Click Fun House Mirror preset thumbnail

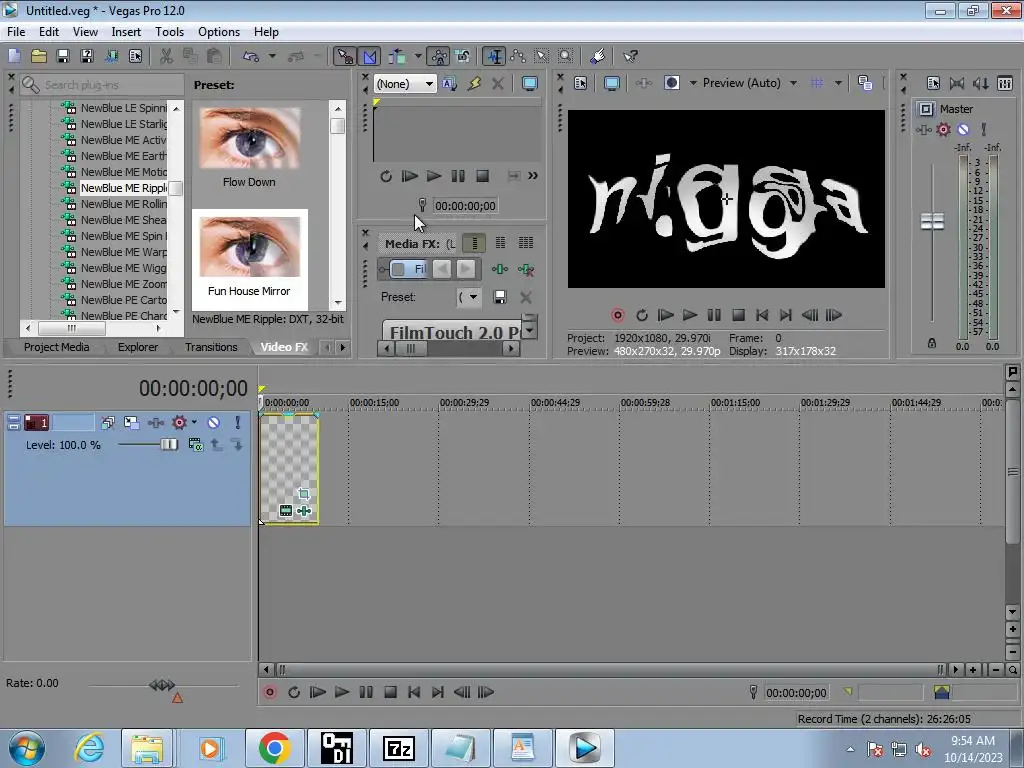(x=249, y=247)
